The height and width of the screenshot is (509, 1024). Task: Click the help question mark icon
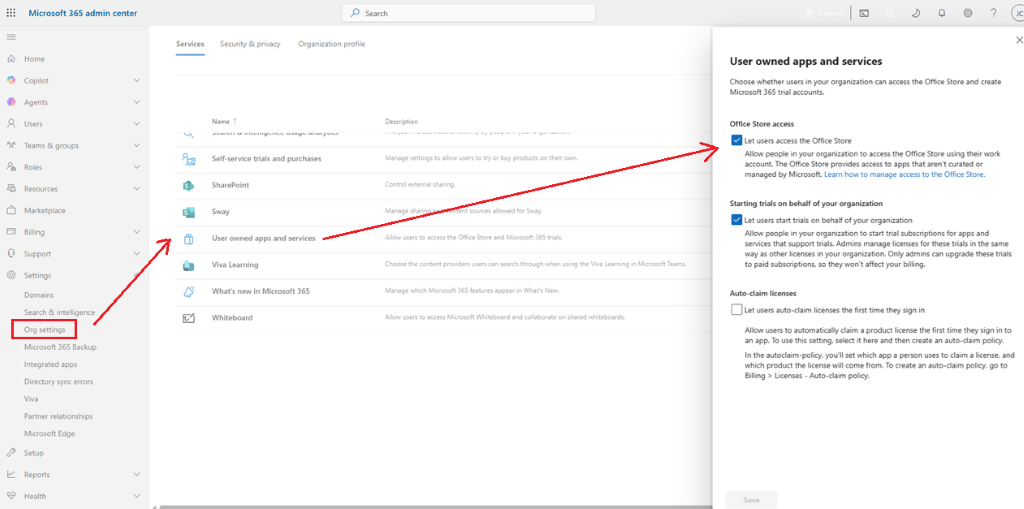click(x=993, y=13)
